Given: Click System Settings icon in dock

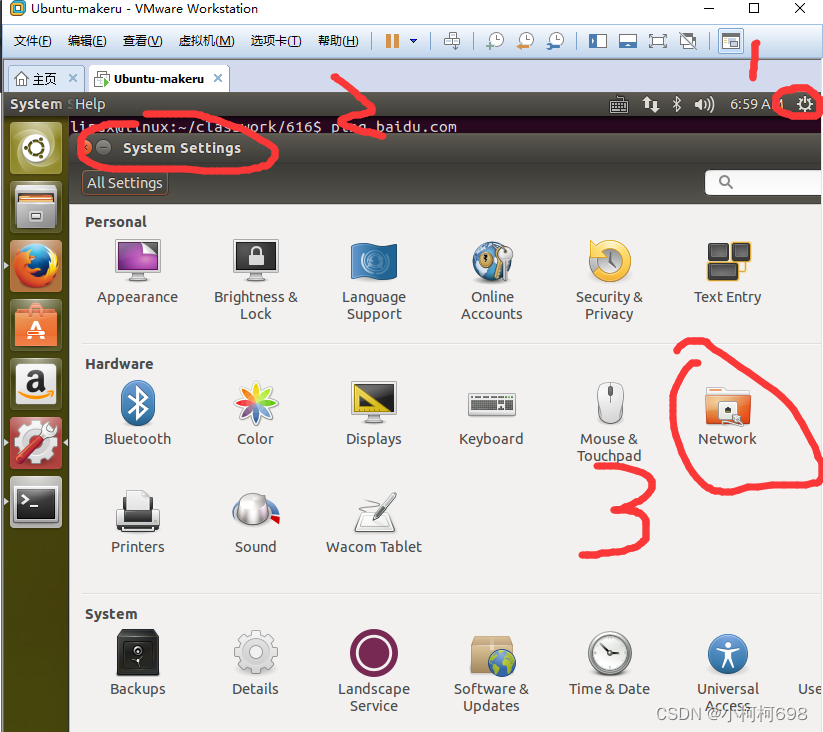Looking at the screenshot, I should pyautogui.click(x=36, y=443).
